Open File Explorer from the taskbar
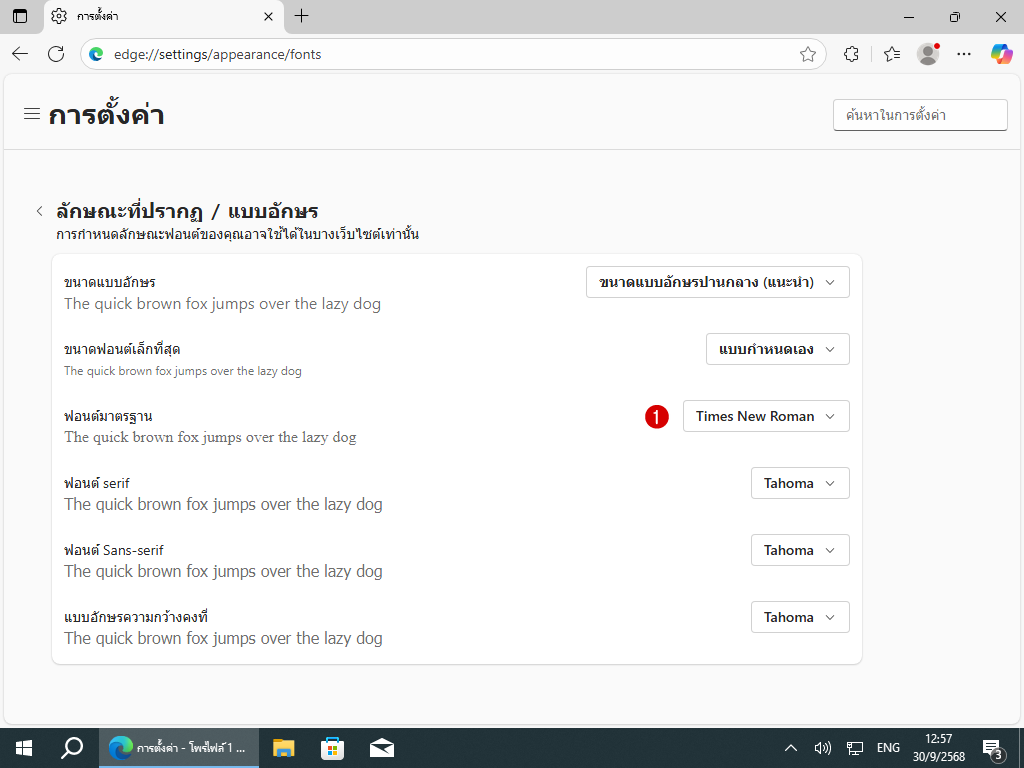Image resolution: width=1024 pixels, height=768 pixels. (284, 747)
